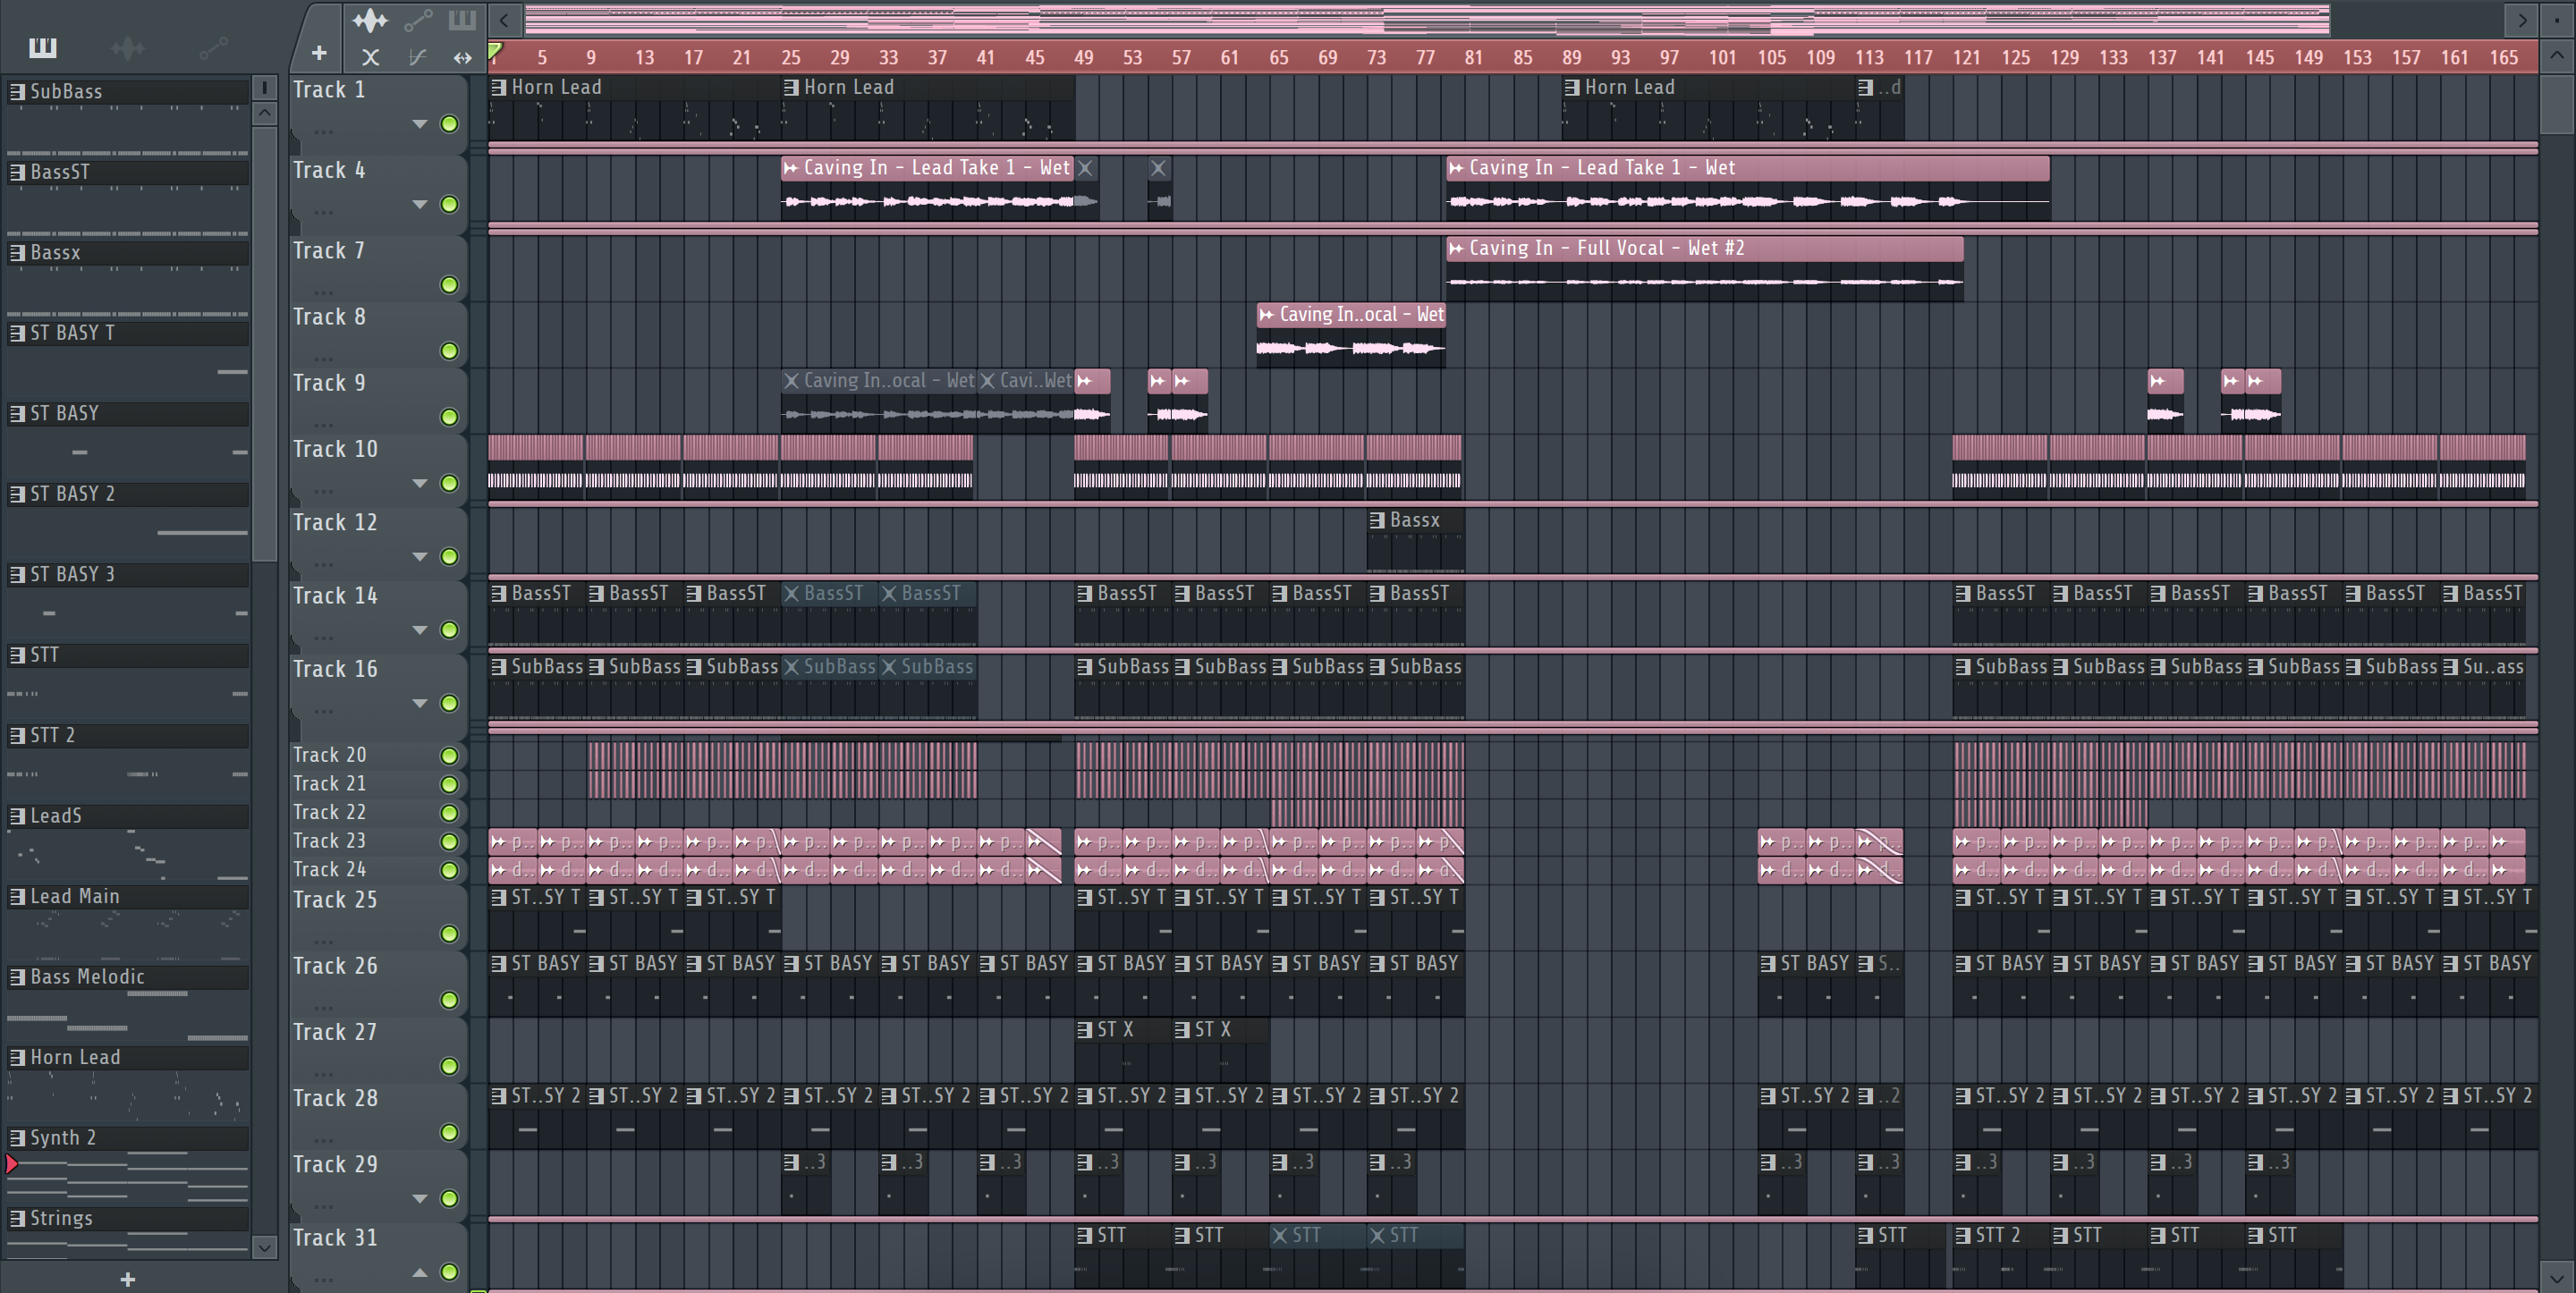Expand Track 16 group arrow
Viewport: 2576px width, 1293px height.
(x=420, y=703)
